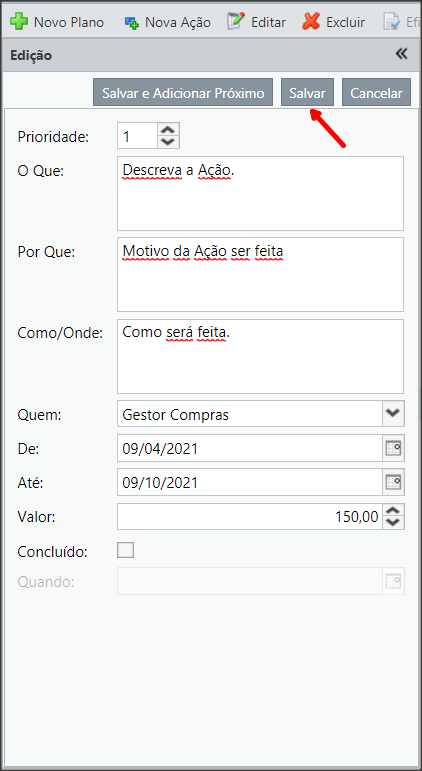Click the Editar pencil icon
This screenshot has height=771, width=422.
pyautogui.click(x=236, y=22)
